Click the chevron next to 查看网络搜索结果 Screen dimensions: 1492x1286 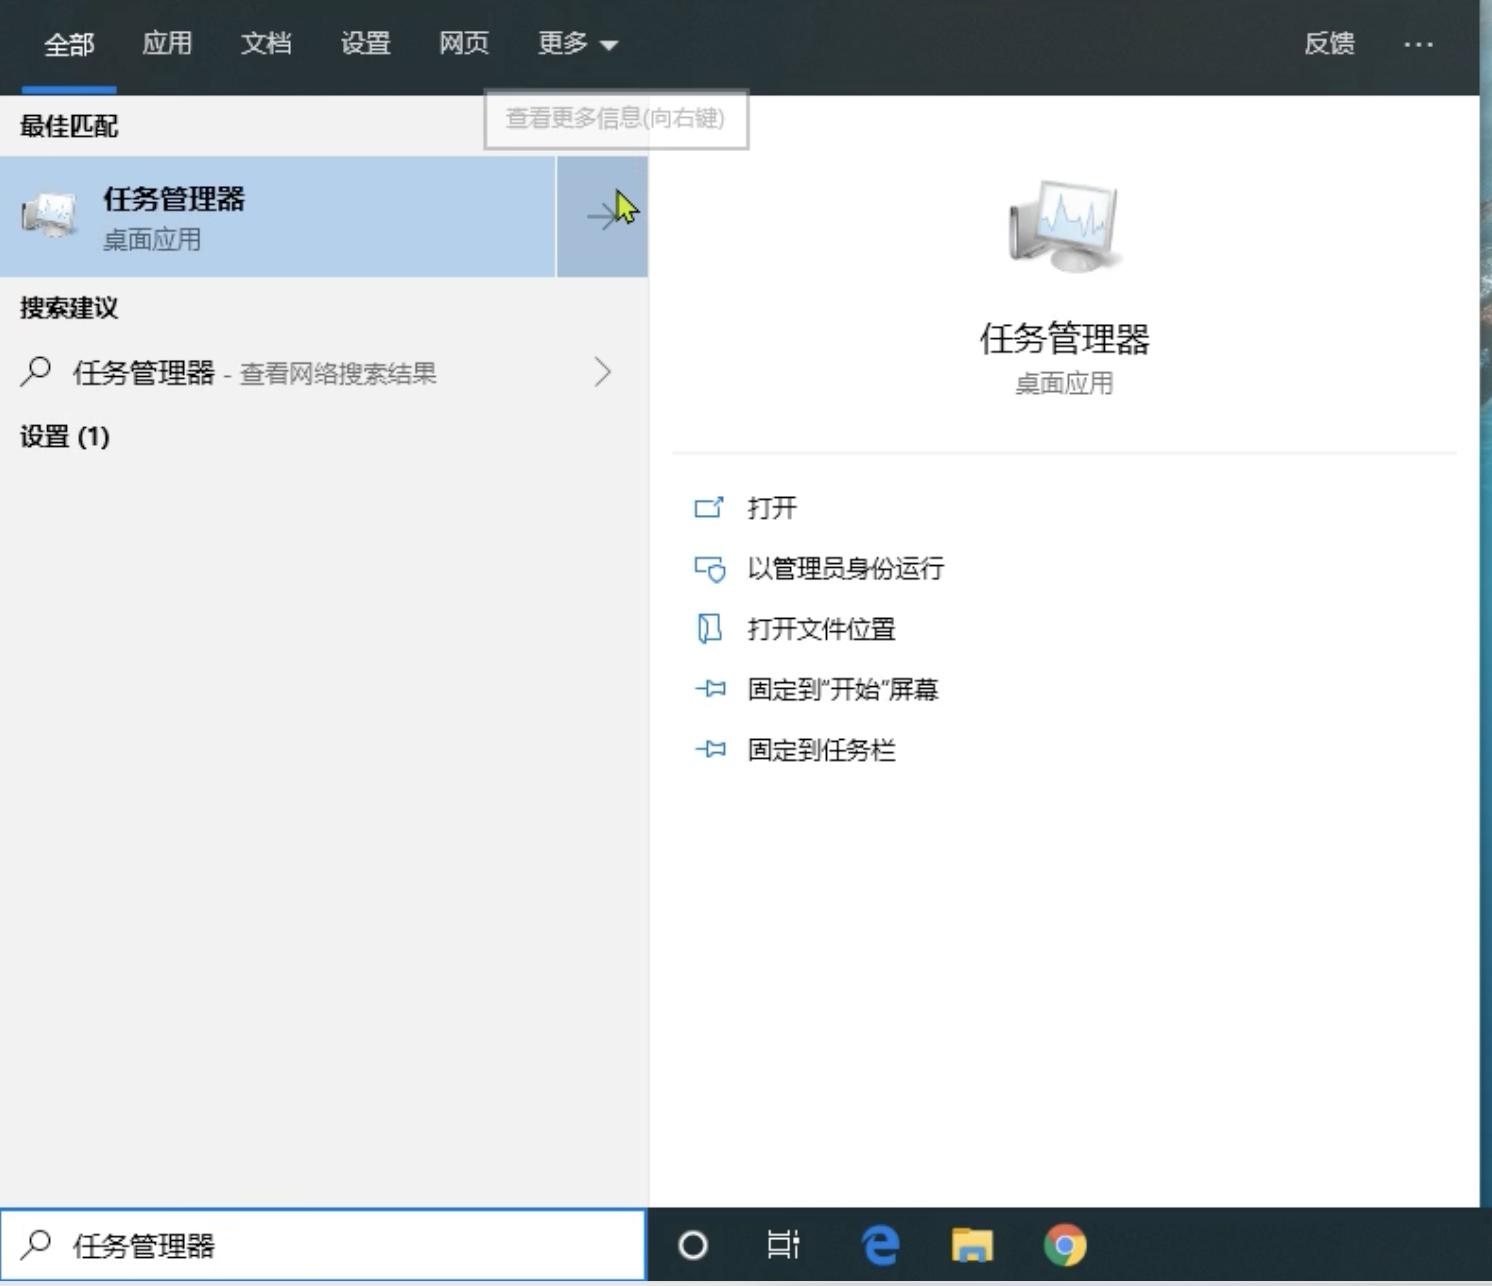[602, 372]
